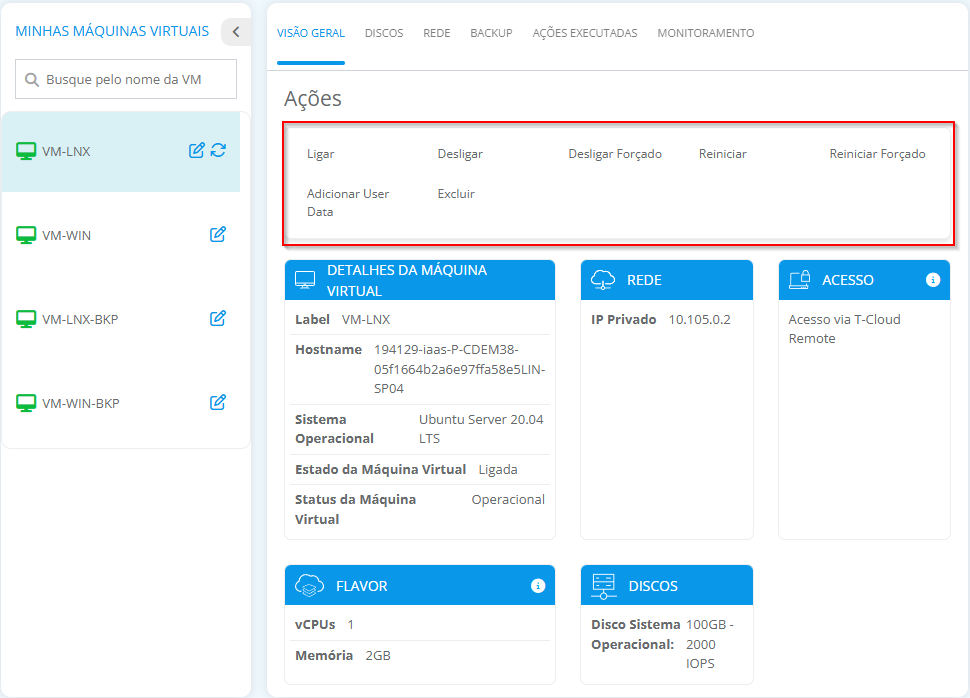Click the vCPUs value 1
Viewport: 970px width, 698px height.
(351, 624)
